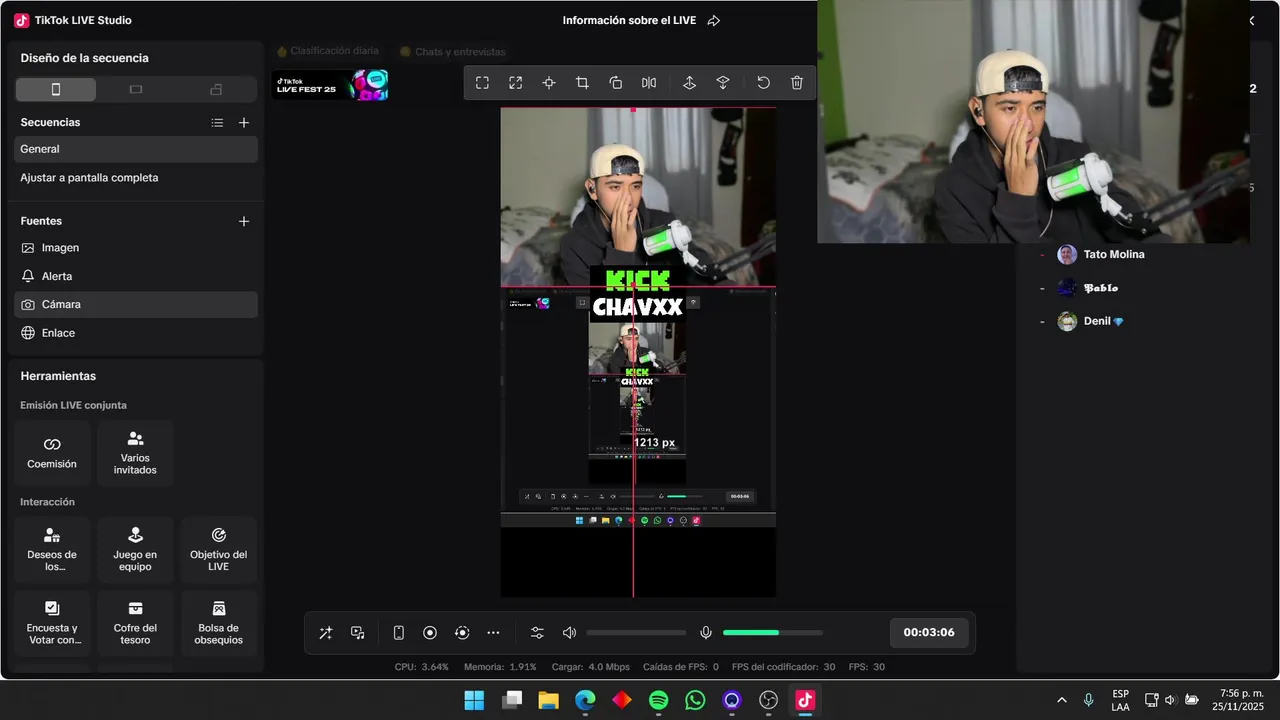Click the TikTok LIVE Fest 25 banner

pos(331,85)
